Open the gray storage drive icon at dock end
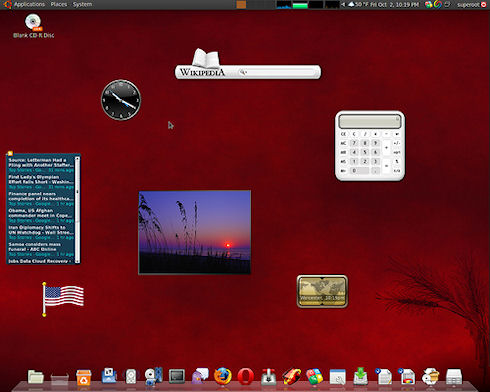Viewport: 490px width, 392px height. point(454,377)
